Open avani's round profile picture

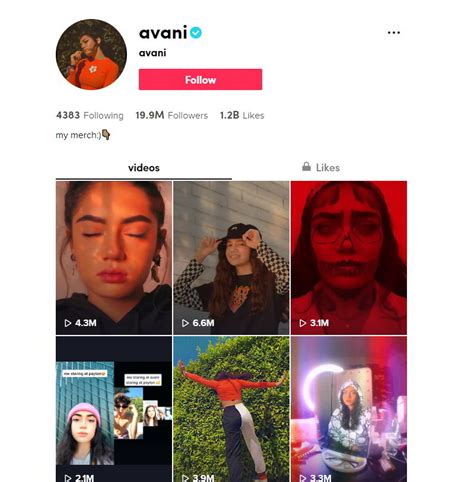click(x=91, y=54)
